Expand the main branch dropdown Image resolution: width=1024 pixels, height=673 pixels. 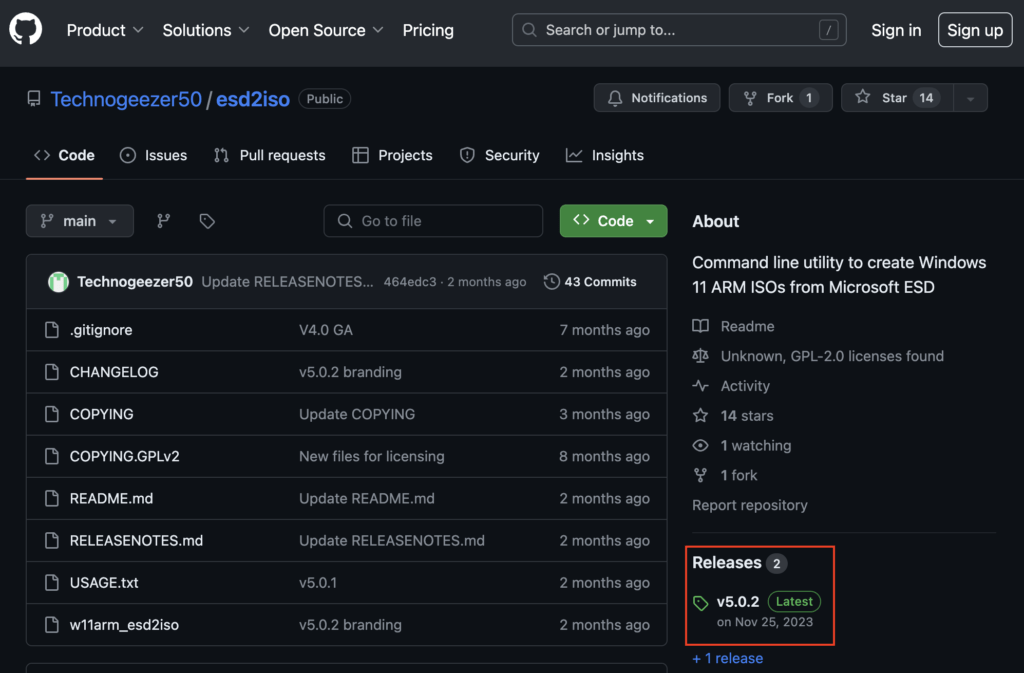(x=80, y=221)
